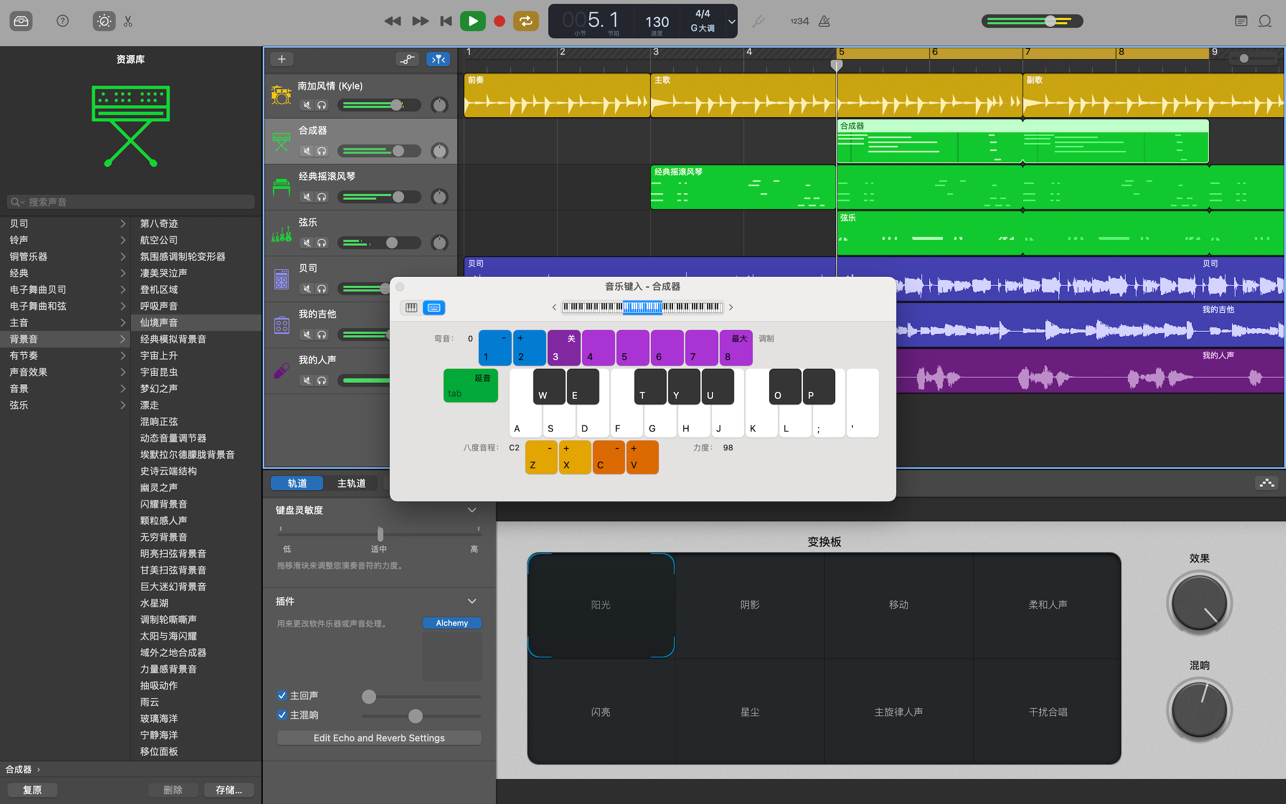Image resolution: width=1286 pixels, height=804 pixels.
Task: Open the Scissors editor icon
Action: 128,21
